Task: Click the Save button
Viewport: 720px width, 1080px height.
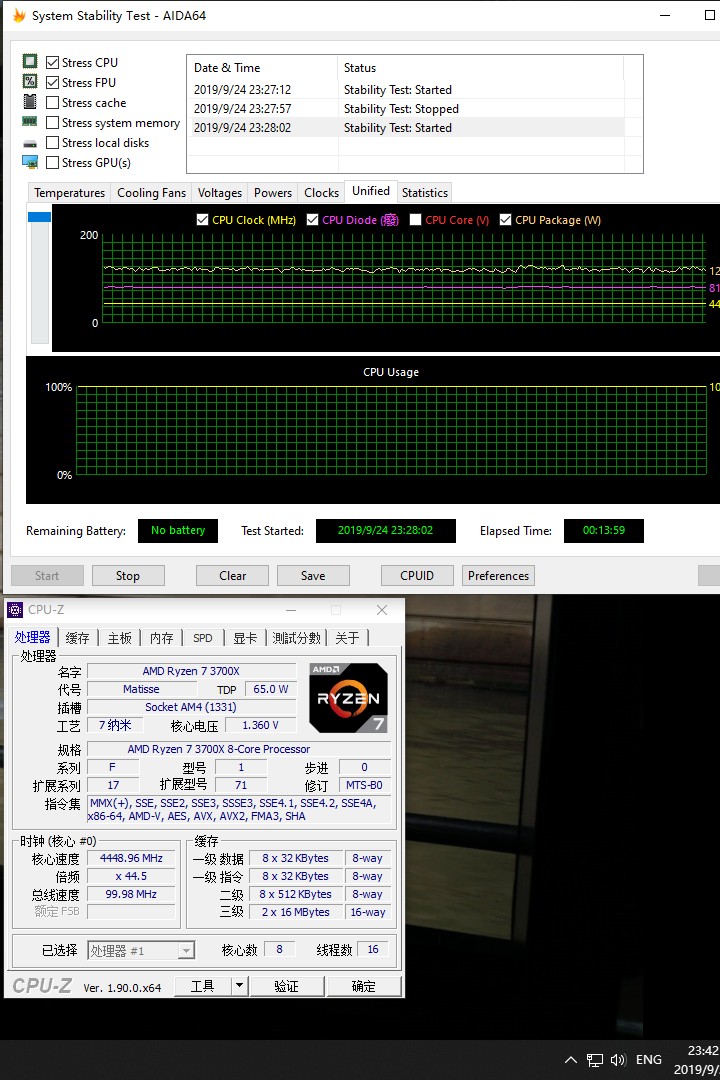Action: point(313,576)
